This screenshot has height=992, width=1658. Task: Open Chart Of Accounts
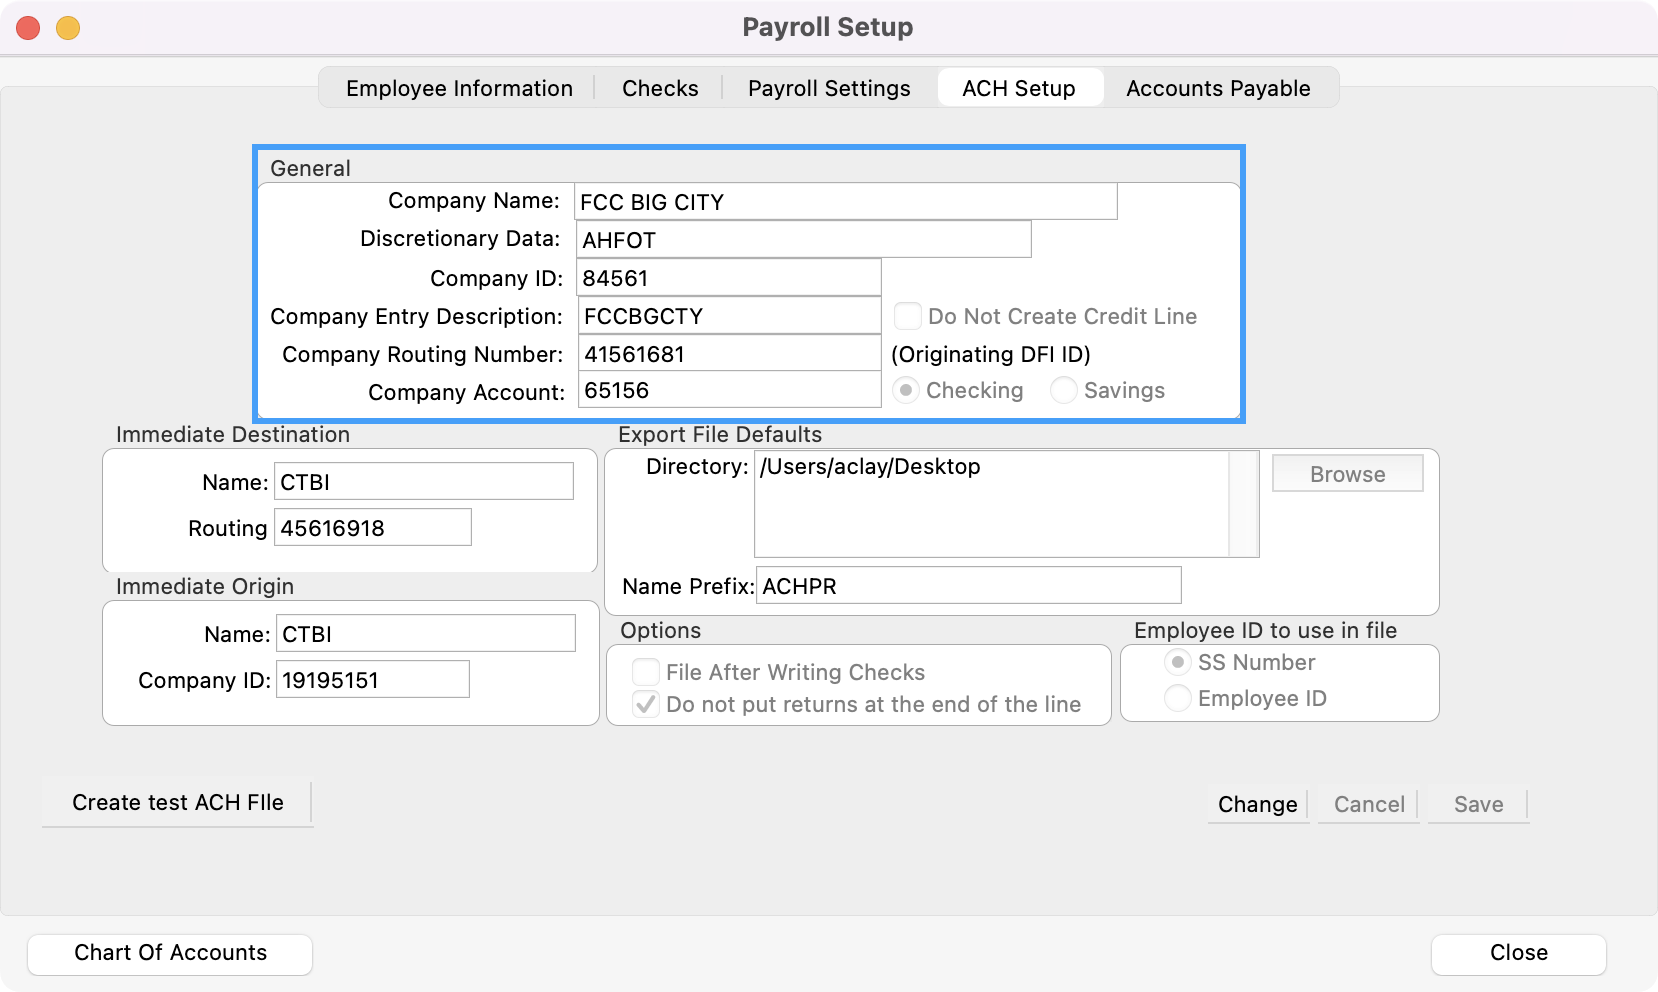tap(170, 953)
